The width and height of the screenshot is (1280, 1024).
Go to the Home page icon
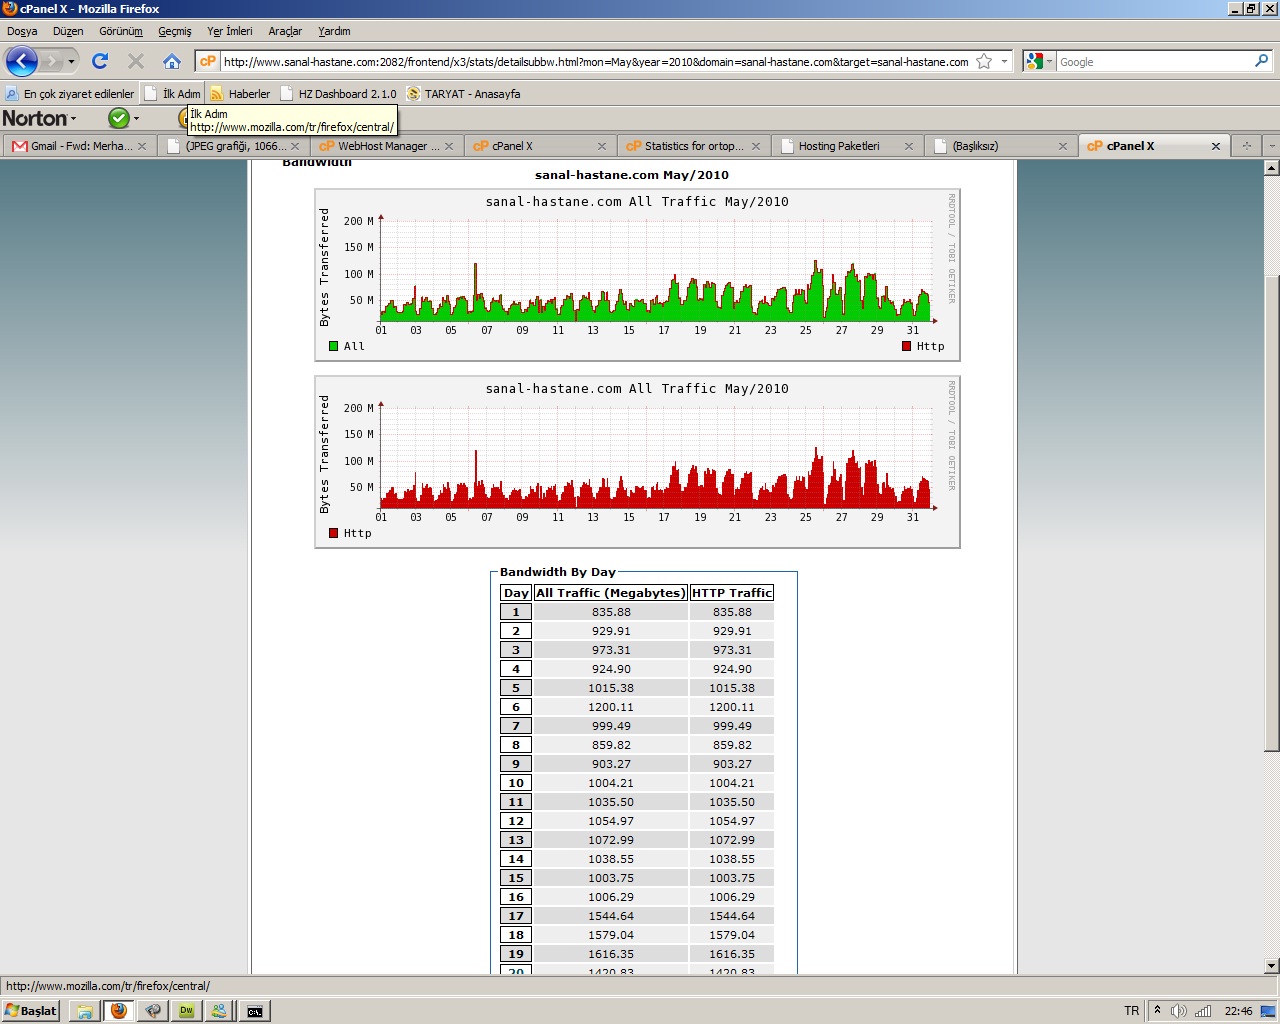click(x=172, y=61)
